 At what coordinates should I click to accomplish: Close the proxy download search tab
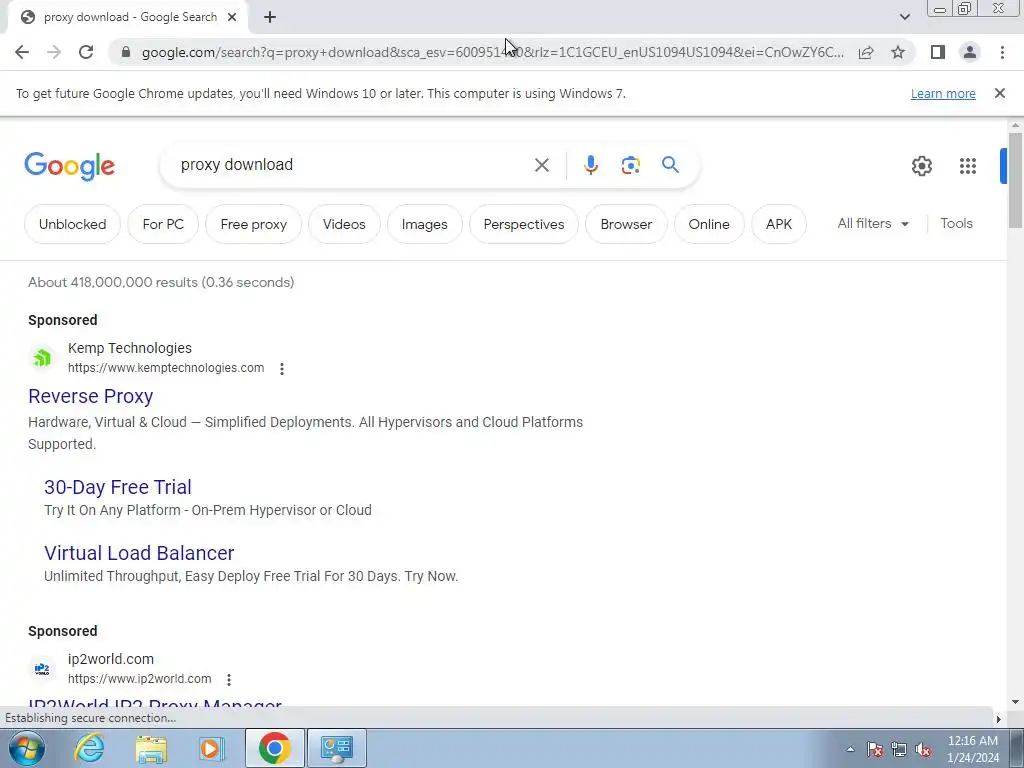click(232, 17)
